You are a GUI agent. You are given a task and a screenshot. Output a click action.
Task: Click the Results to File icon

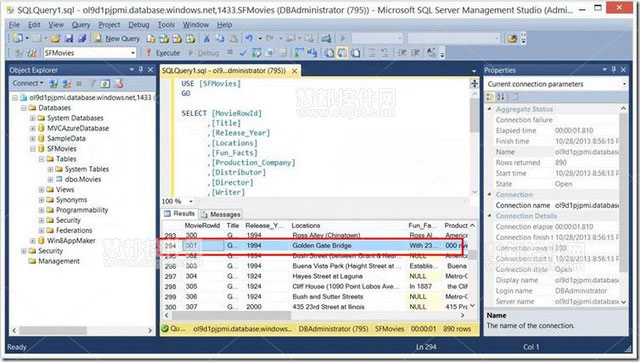(356, 53)
